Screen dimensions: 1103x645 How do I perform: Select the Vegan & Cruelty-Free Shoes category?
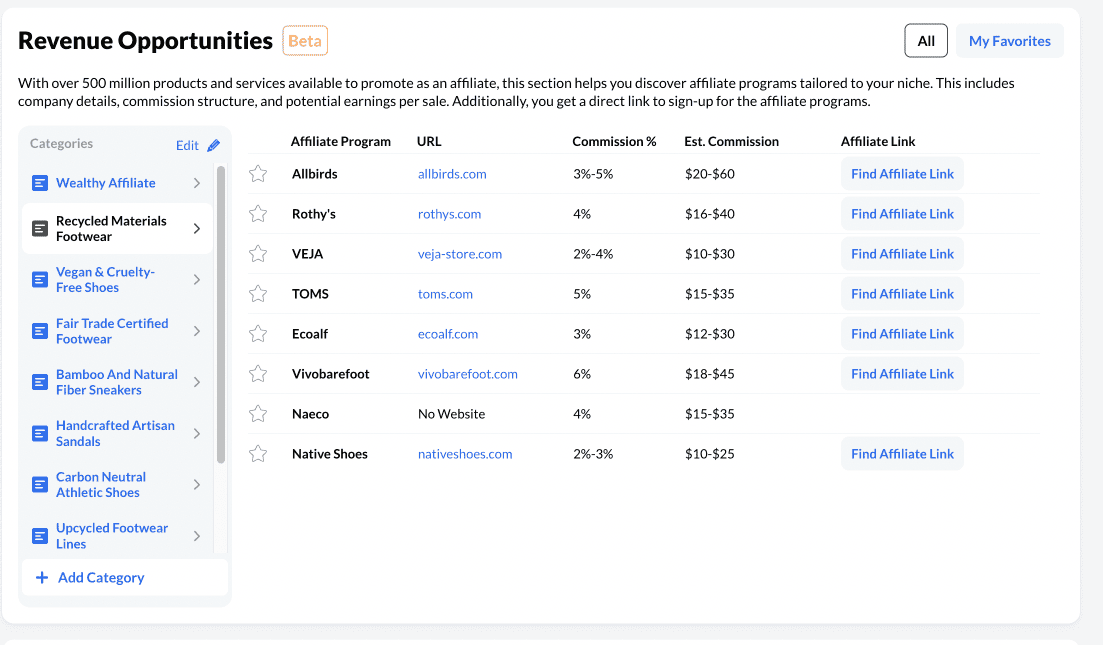pos(106,279)
